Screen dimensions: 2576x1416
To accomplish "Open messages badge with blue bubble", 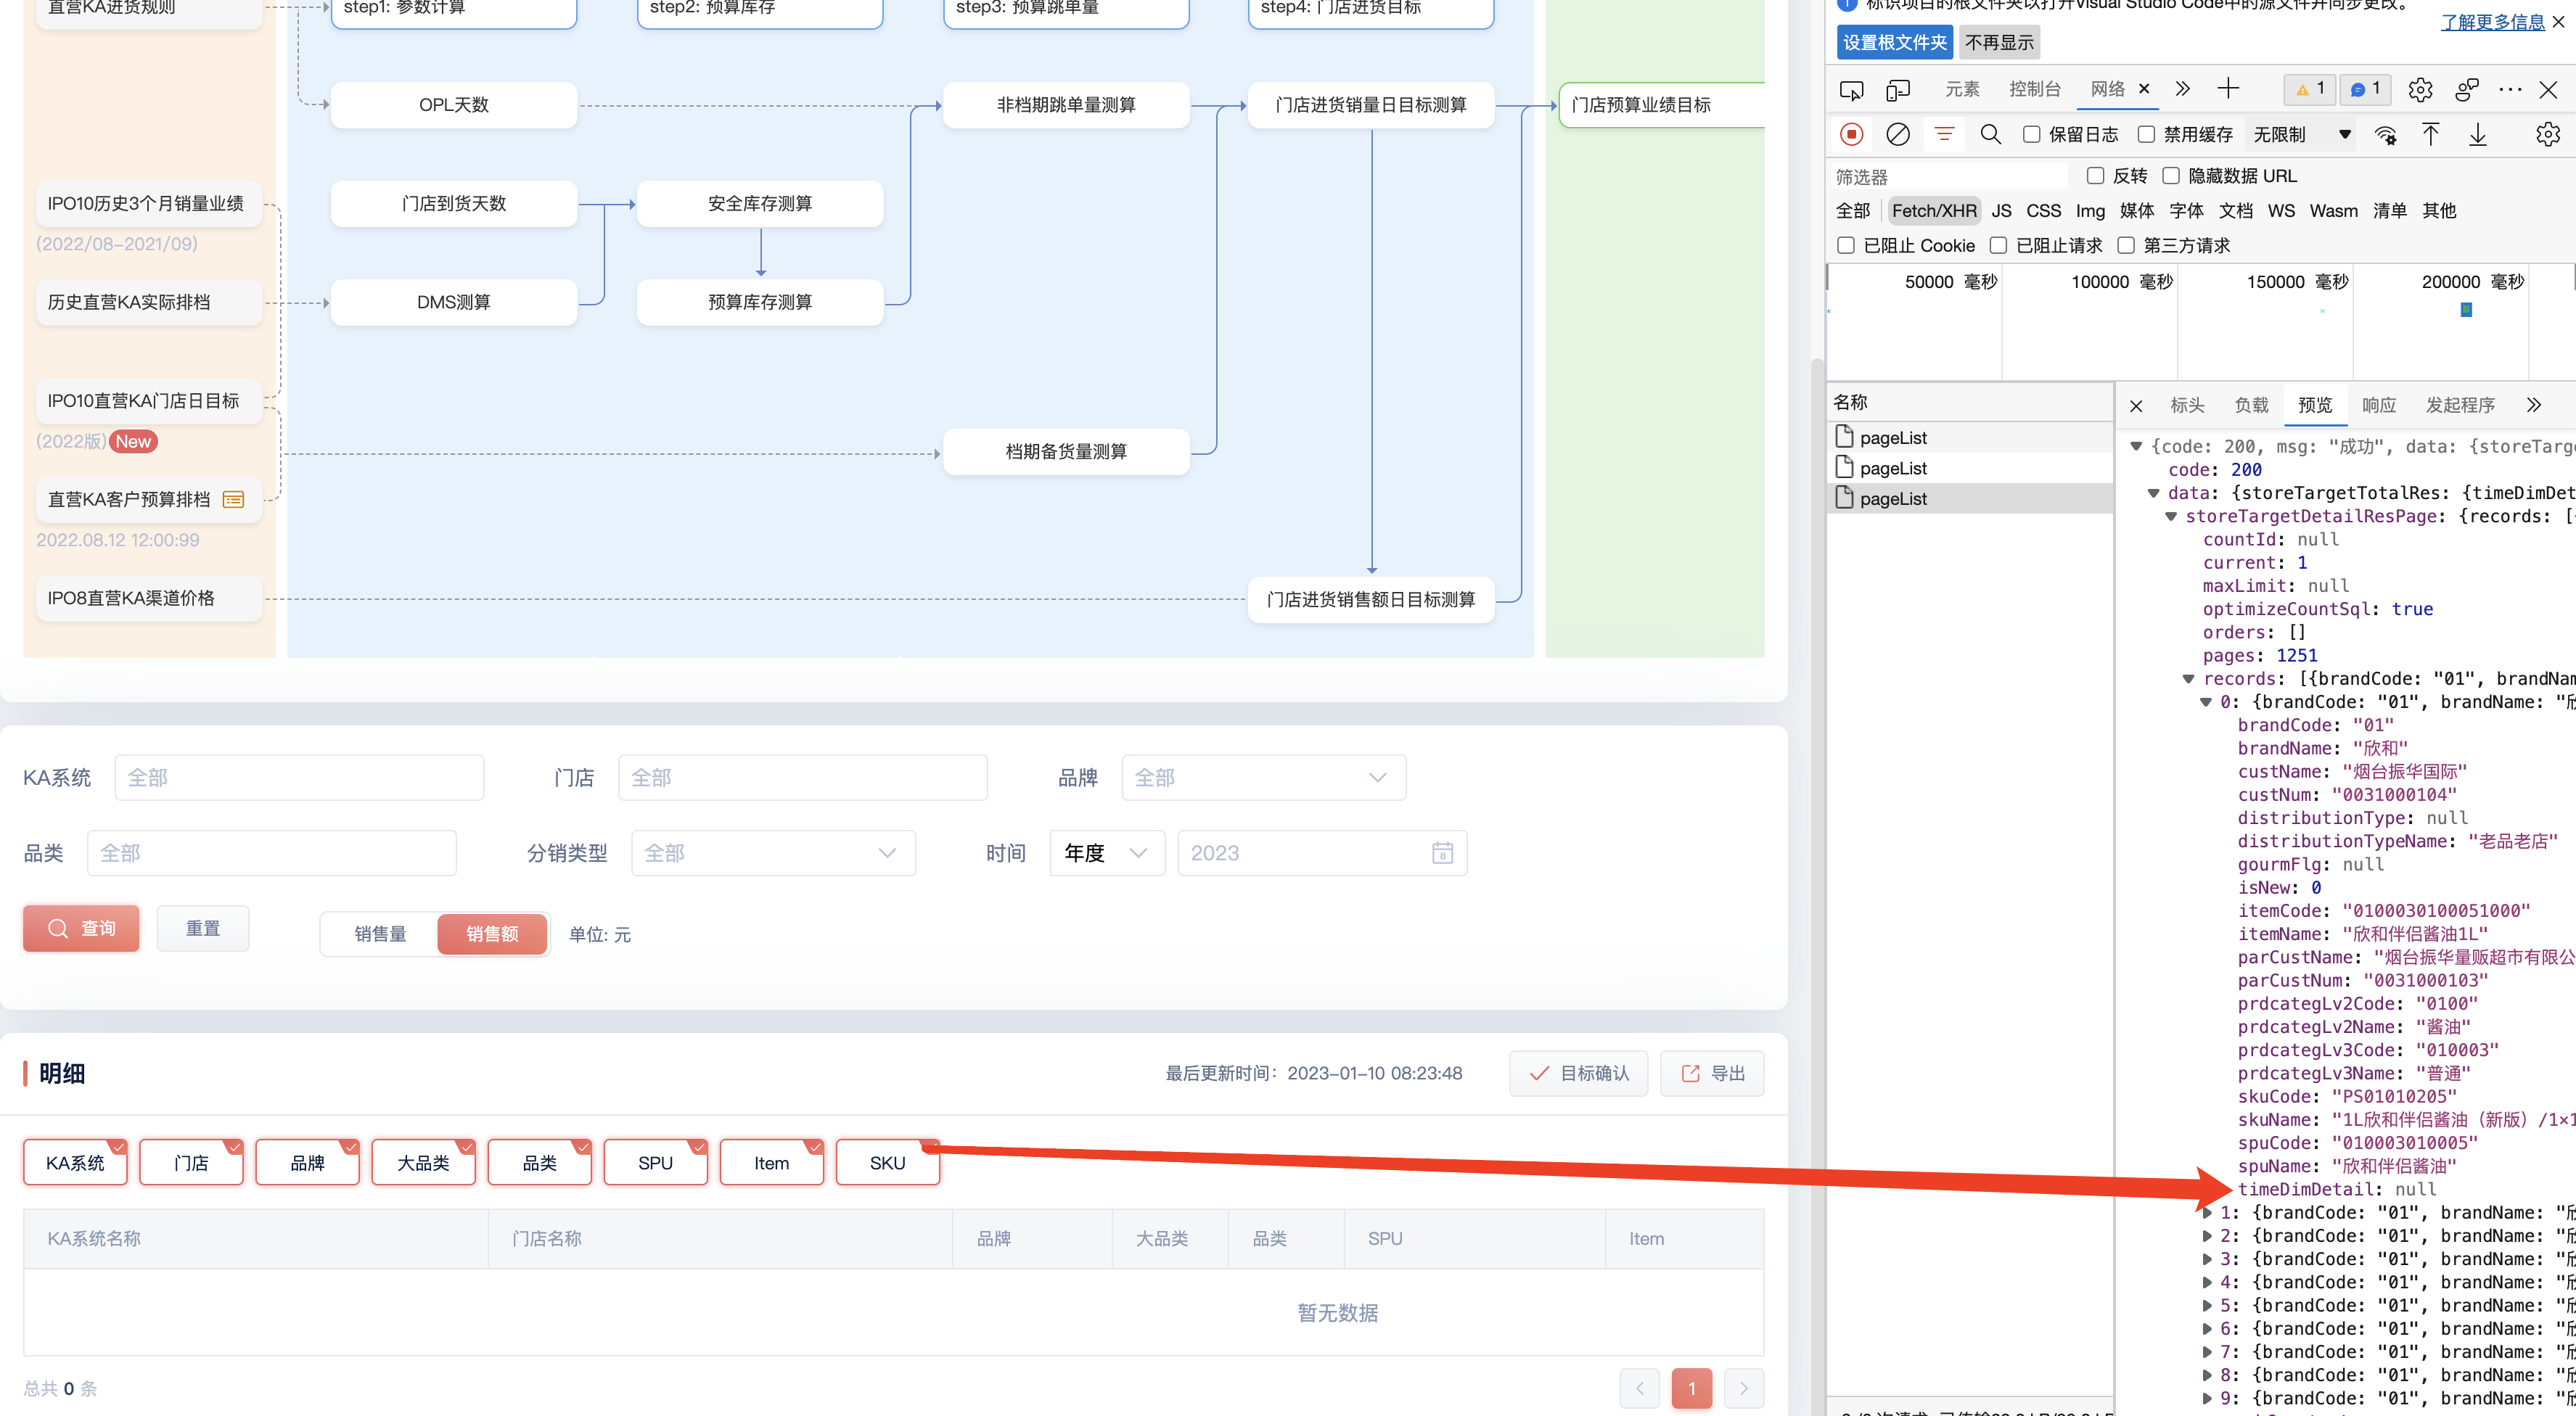I will click(2365, 89).
